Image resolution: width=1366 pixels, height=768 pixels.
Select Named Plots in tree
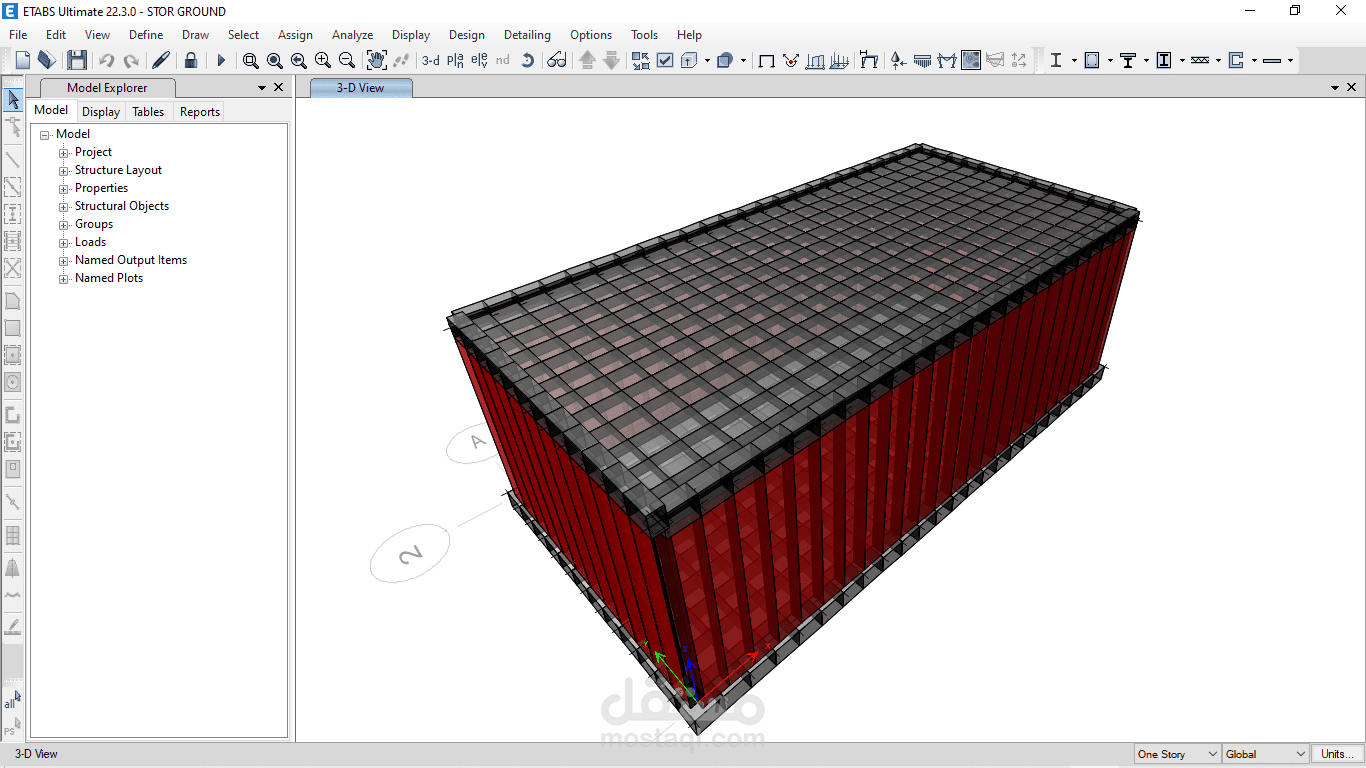coord(109,278)
